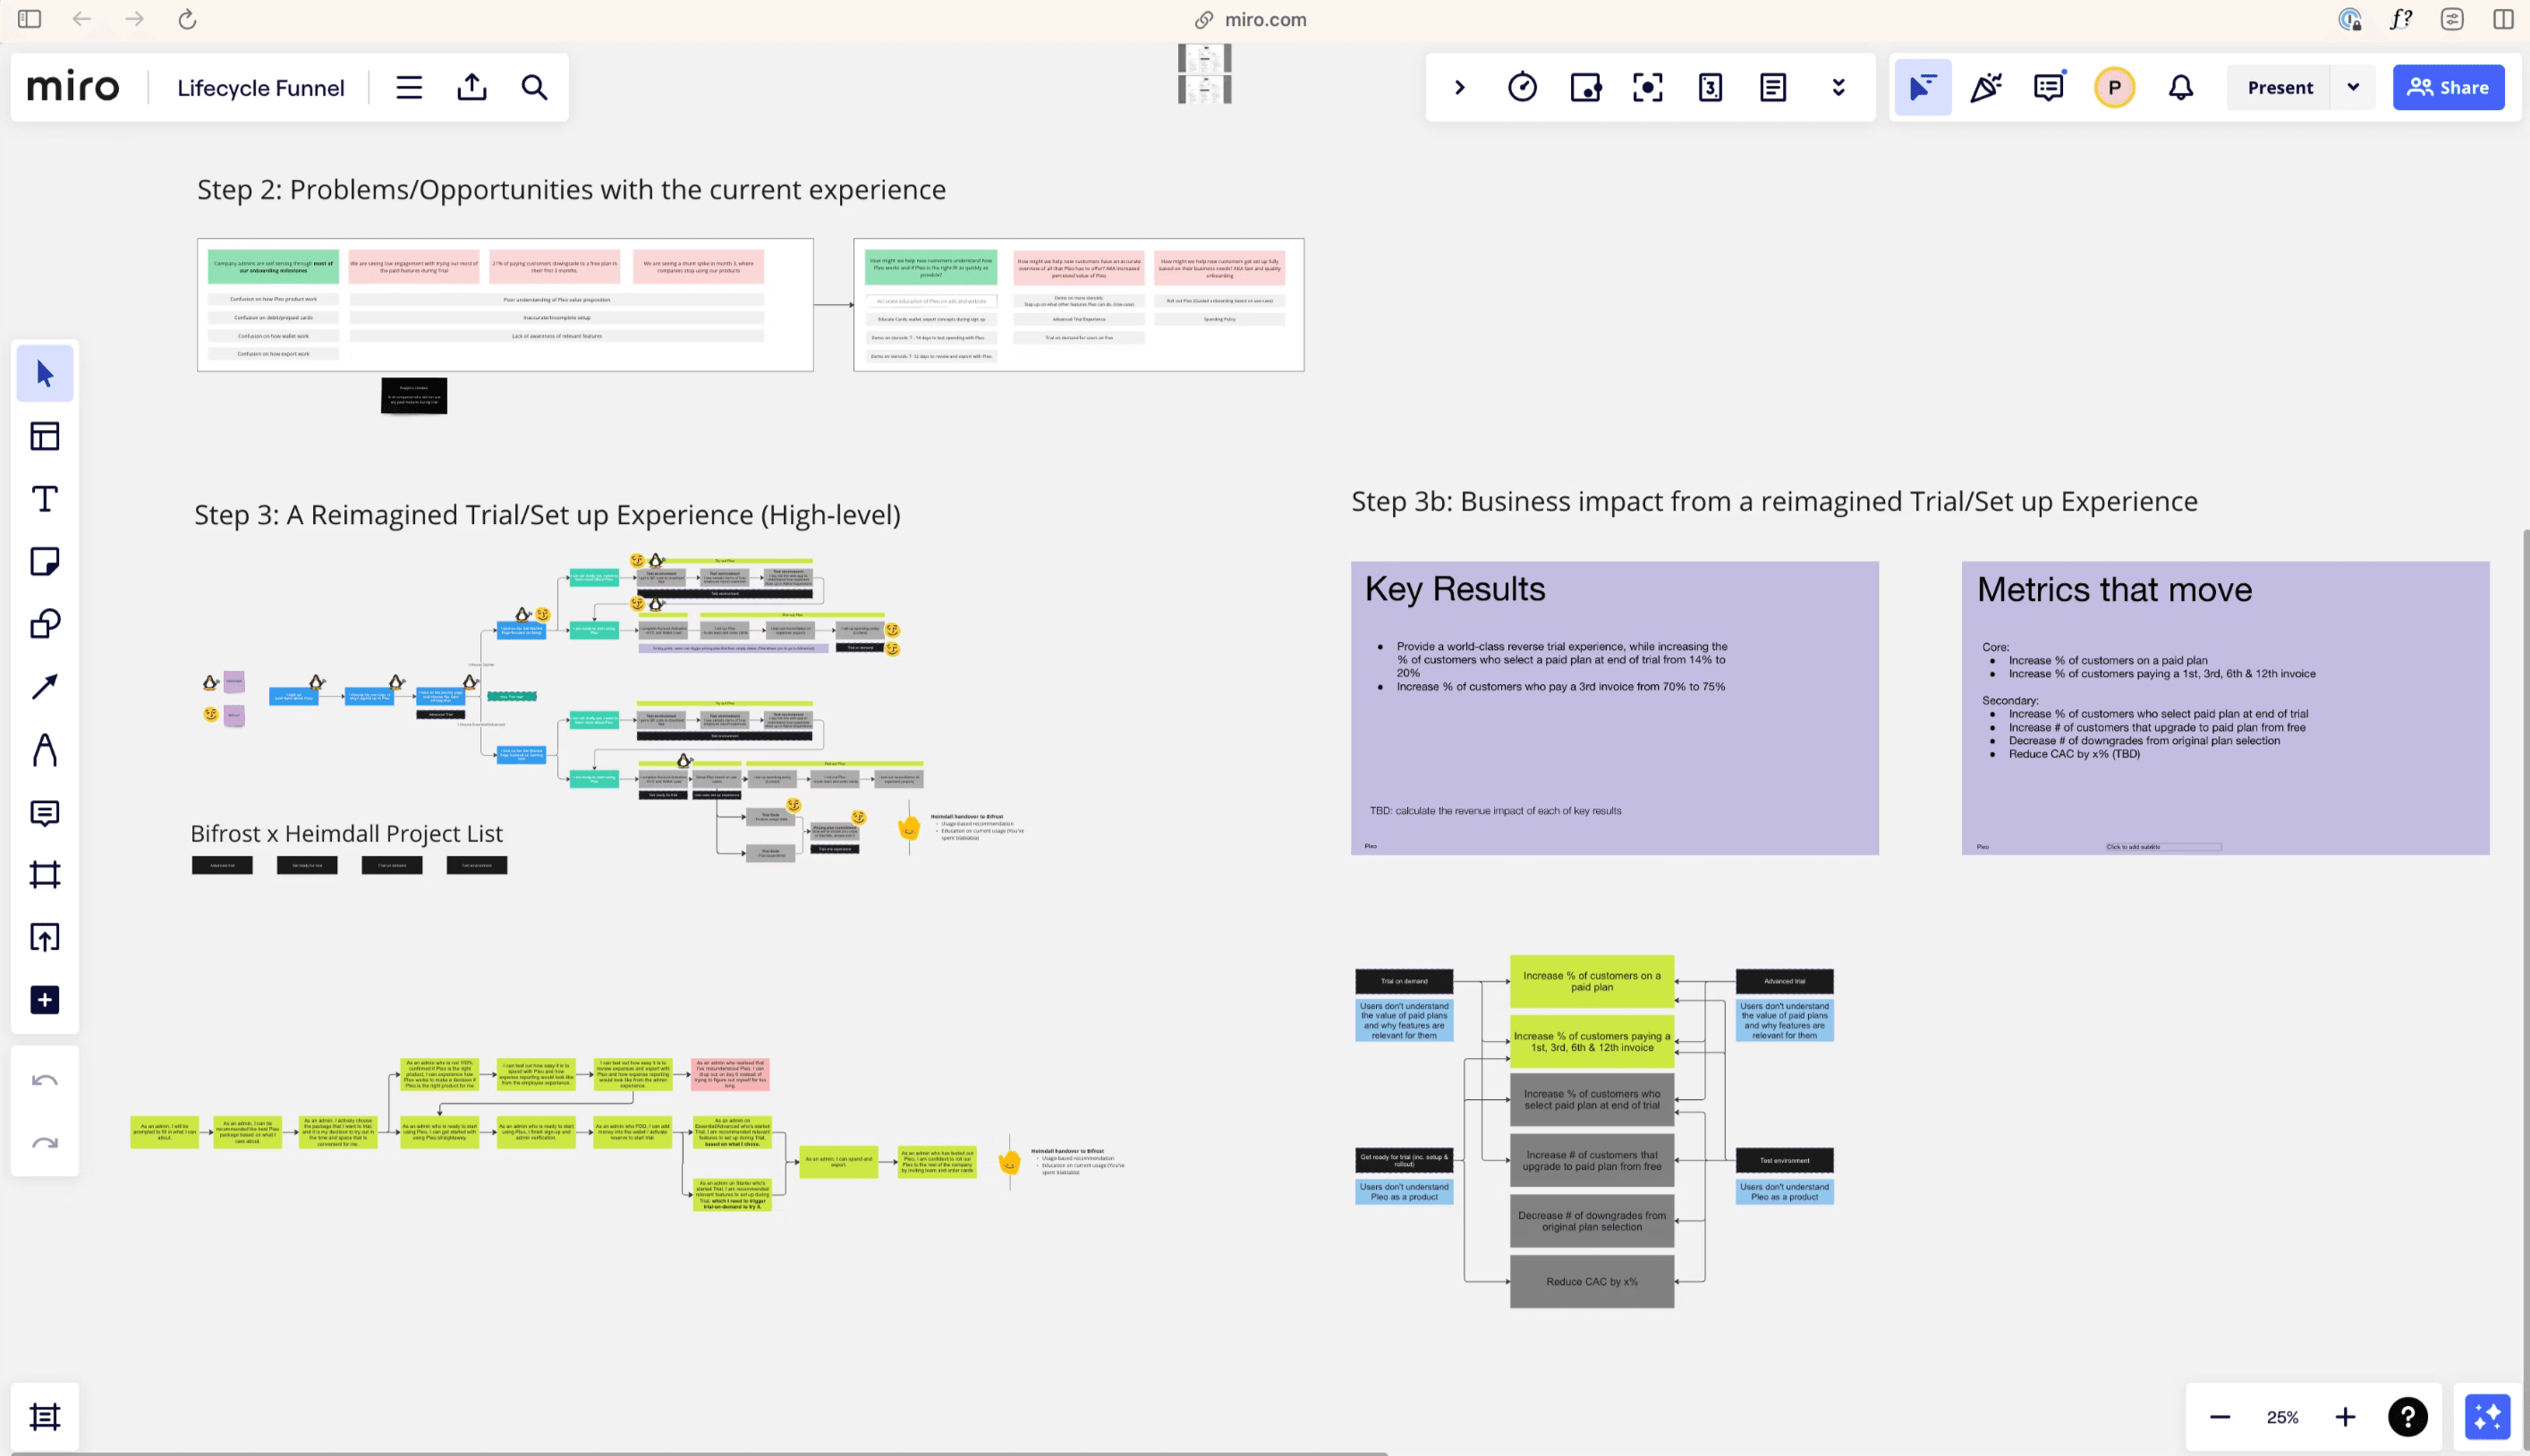Reload the browser page

[x=187, y=19]
